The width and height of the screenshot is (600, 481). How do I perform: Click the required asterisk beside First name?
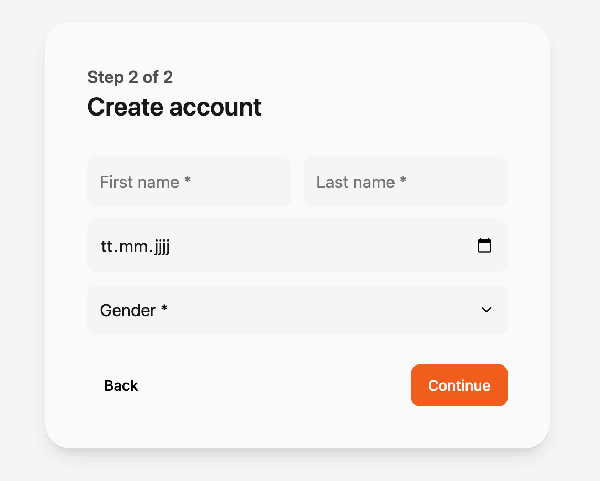187,182
